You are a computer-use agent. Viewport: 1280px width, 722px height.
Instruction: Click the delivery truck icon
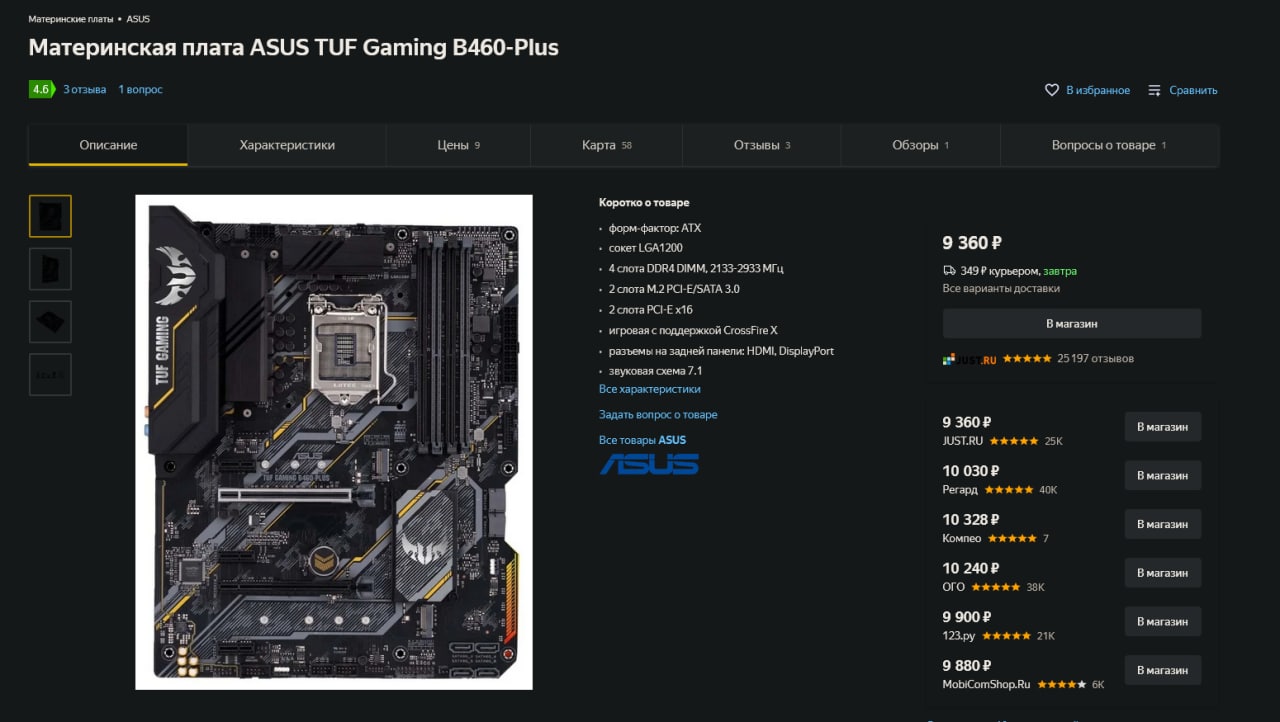pos(949,271)
